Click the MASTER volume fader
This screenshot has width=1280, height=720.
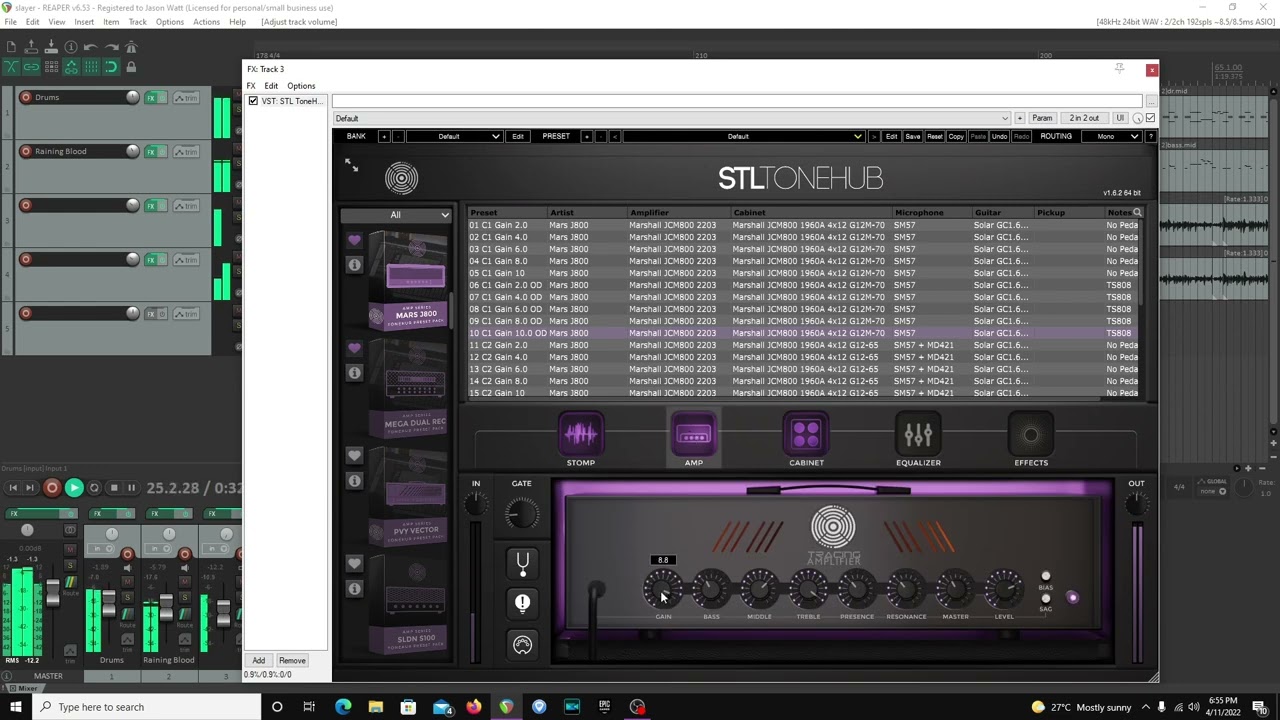52,592
